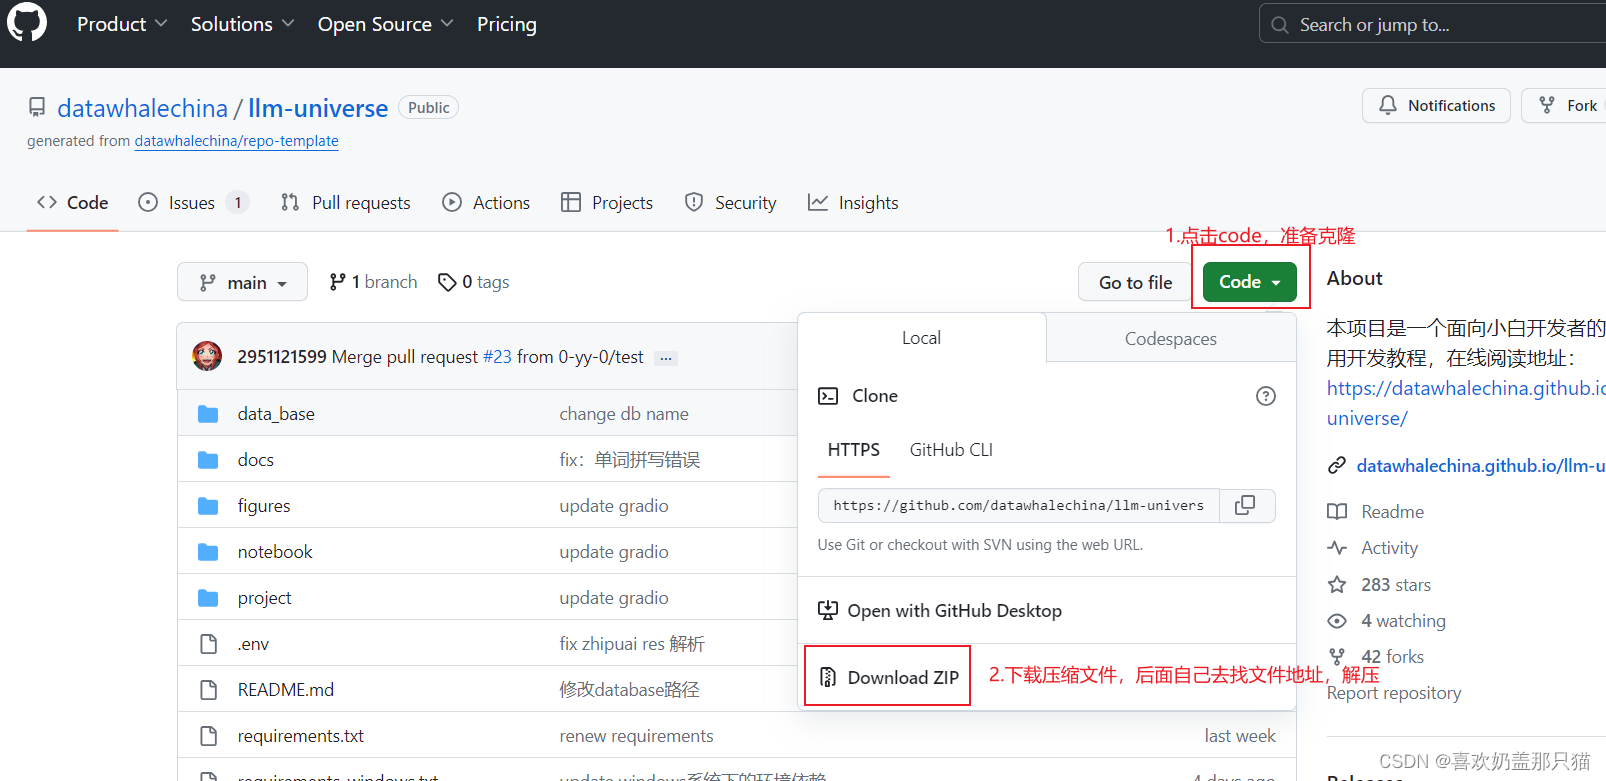Click the 42 forks link

tap(1392, 657)
